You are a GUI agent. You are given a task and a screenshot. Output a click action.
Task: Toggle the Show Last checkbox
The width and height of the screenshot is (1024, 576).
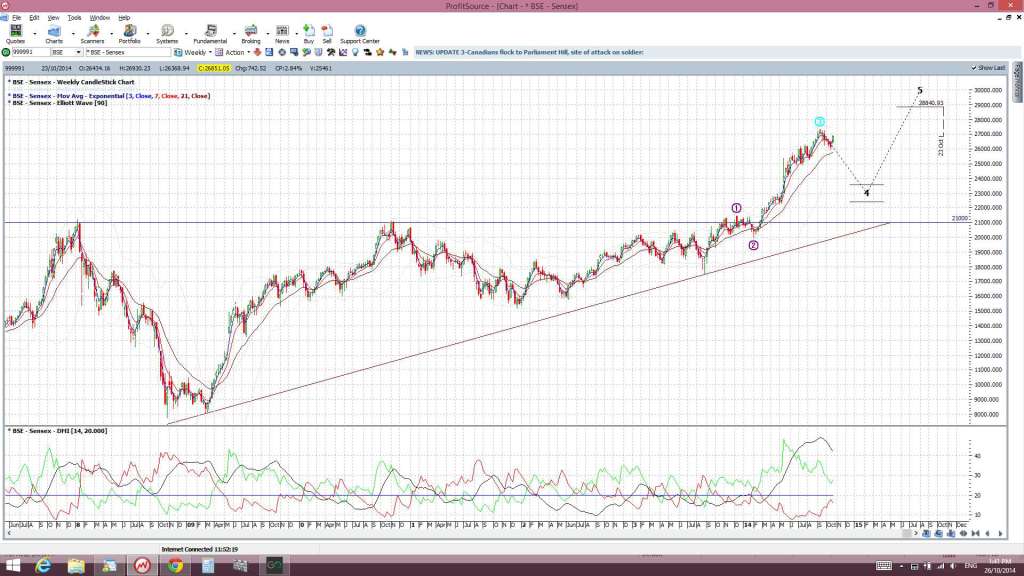pyautogui.click(x=974, y=68)
